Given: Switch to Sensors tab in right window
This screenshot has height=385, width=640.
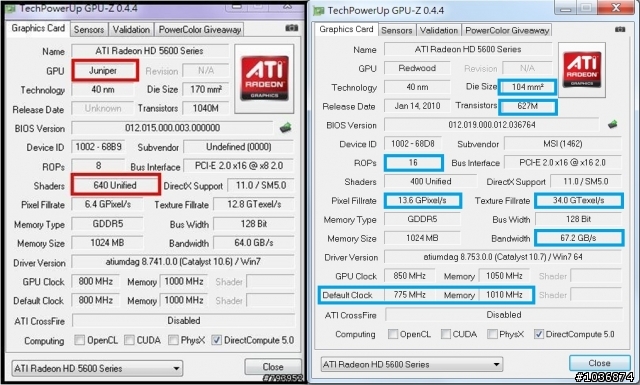Looking at the screenshot, I should click(x=397, y=31).
